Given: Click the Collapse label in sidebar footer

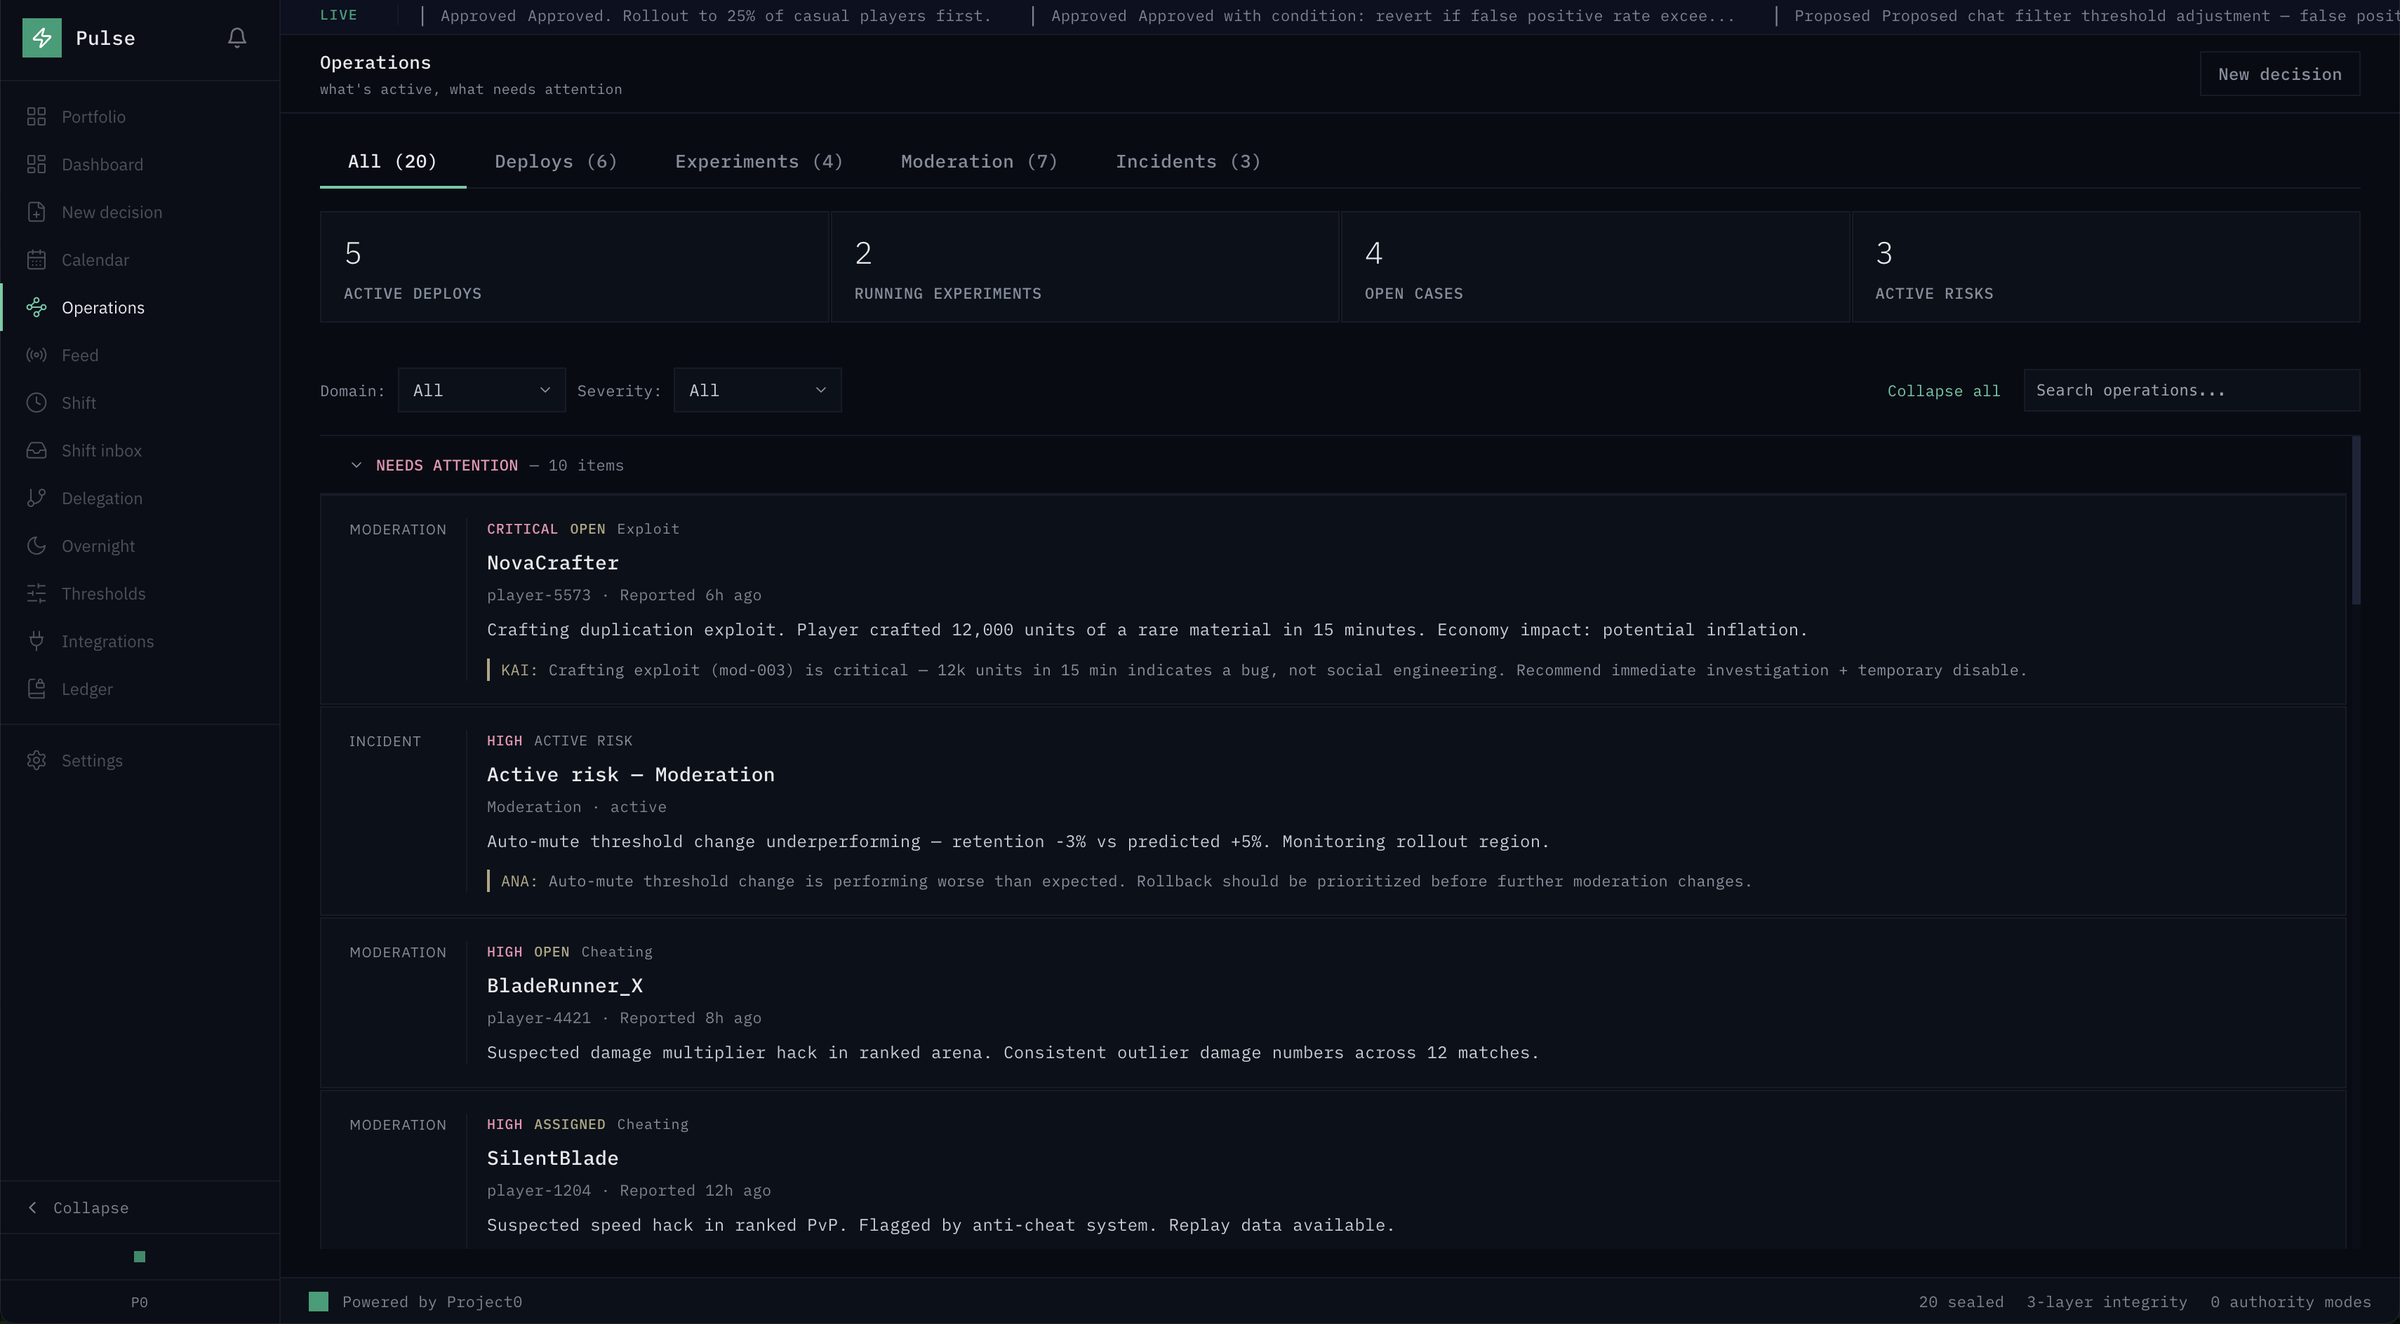Looking at the screenshot, I should pyautogui.click(x=91, y=1208).
